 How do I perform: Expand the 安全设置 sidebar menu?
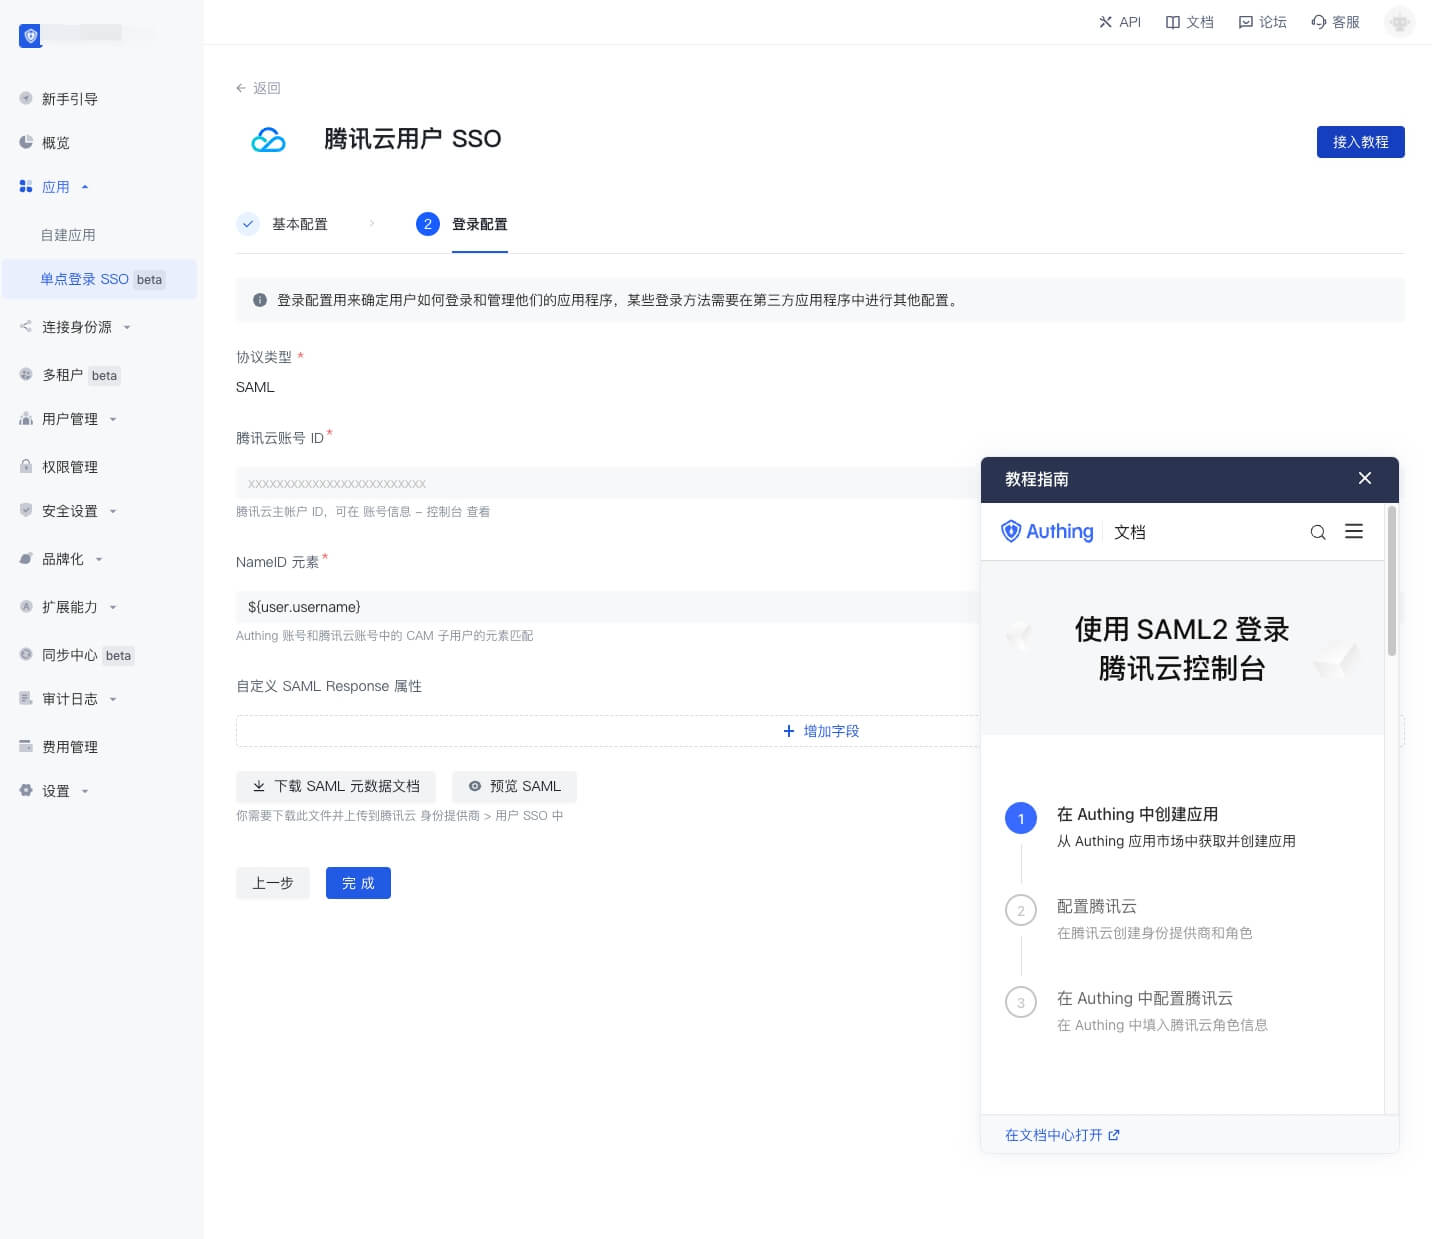pyautogui.click(x=70, y=511)
